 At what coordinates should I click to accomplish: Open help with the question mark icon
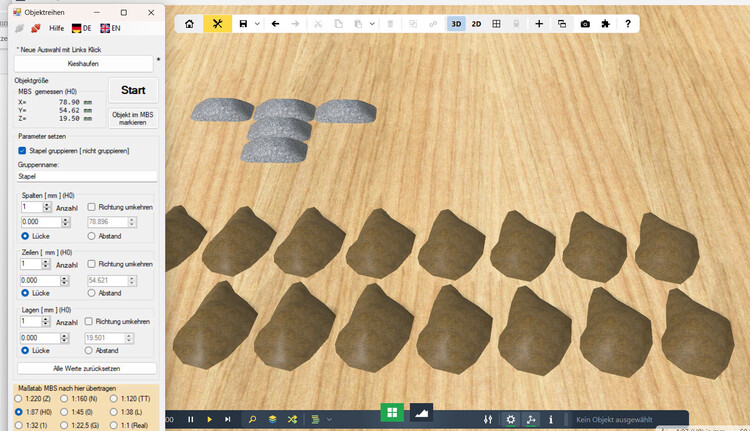pos(628,24)
